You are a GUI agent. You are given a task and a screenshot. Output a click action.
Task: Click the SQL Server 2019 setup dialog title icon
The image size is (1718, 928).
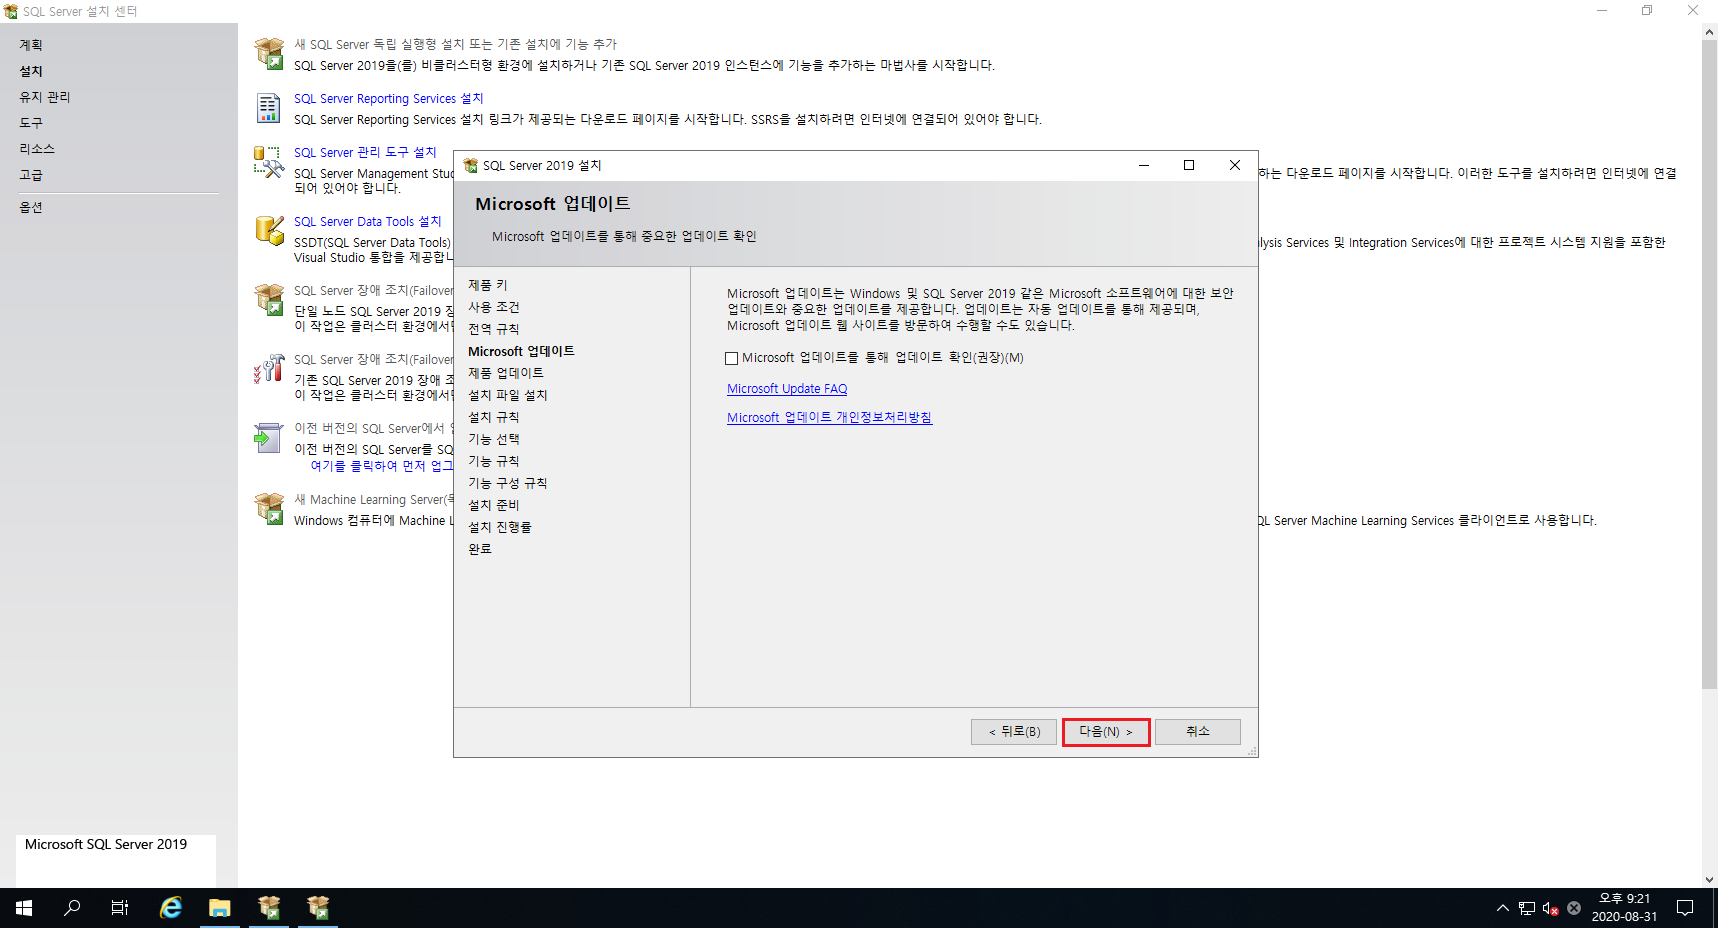pos(470,165)
